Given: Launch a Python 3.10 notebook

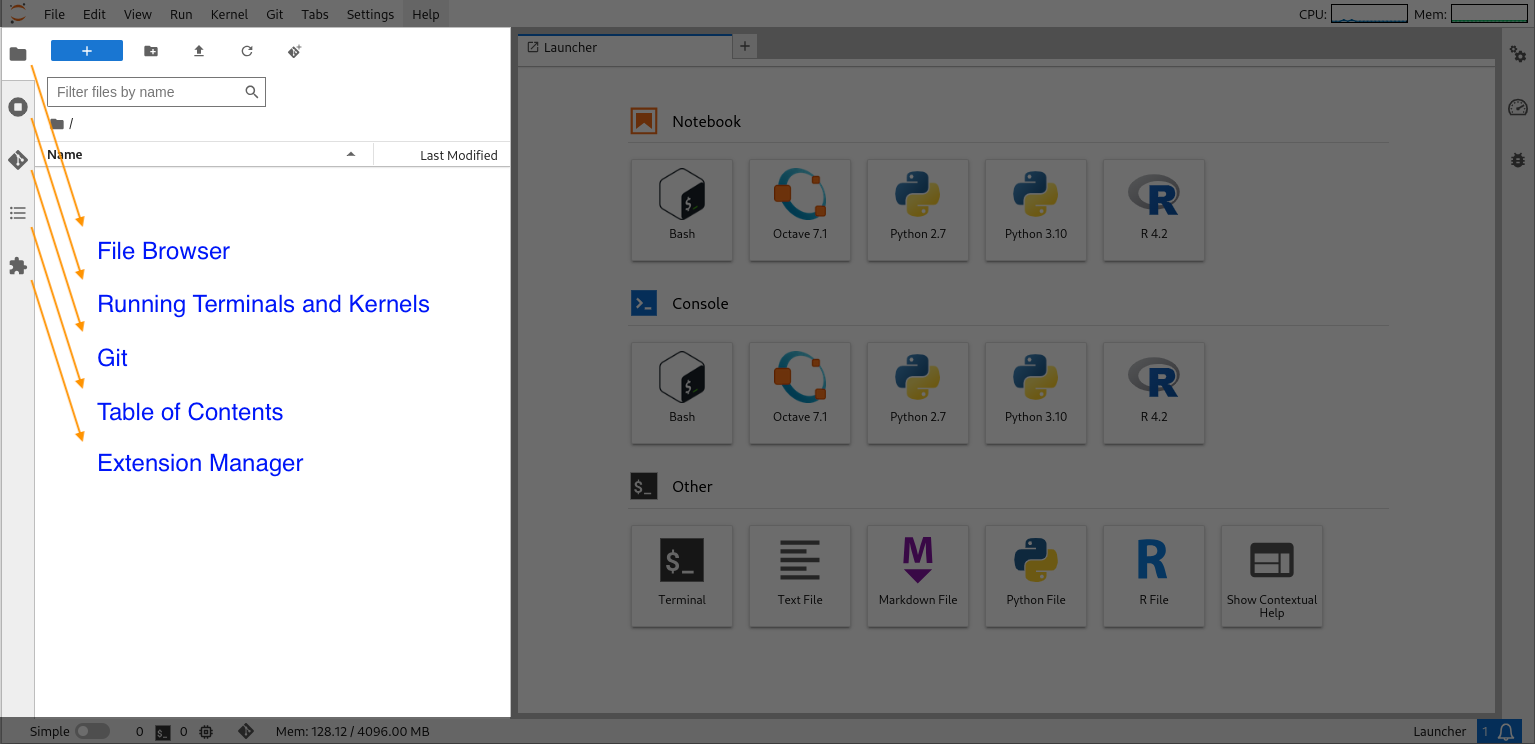Looking at the screenshot, I should pyautogui.click(x=1036, y=210).
